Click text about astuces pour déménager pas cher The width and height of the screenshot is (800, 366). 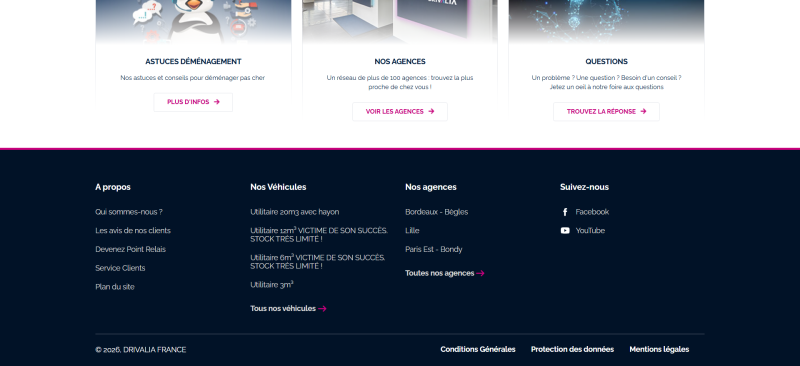193,78
